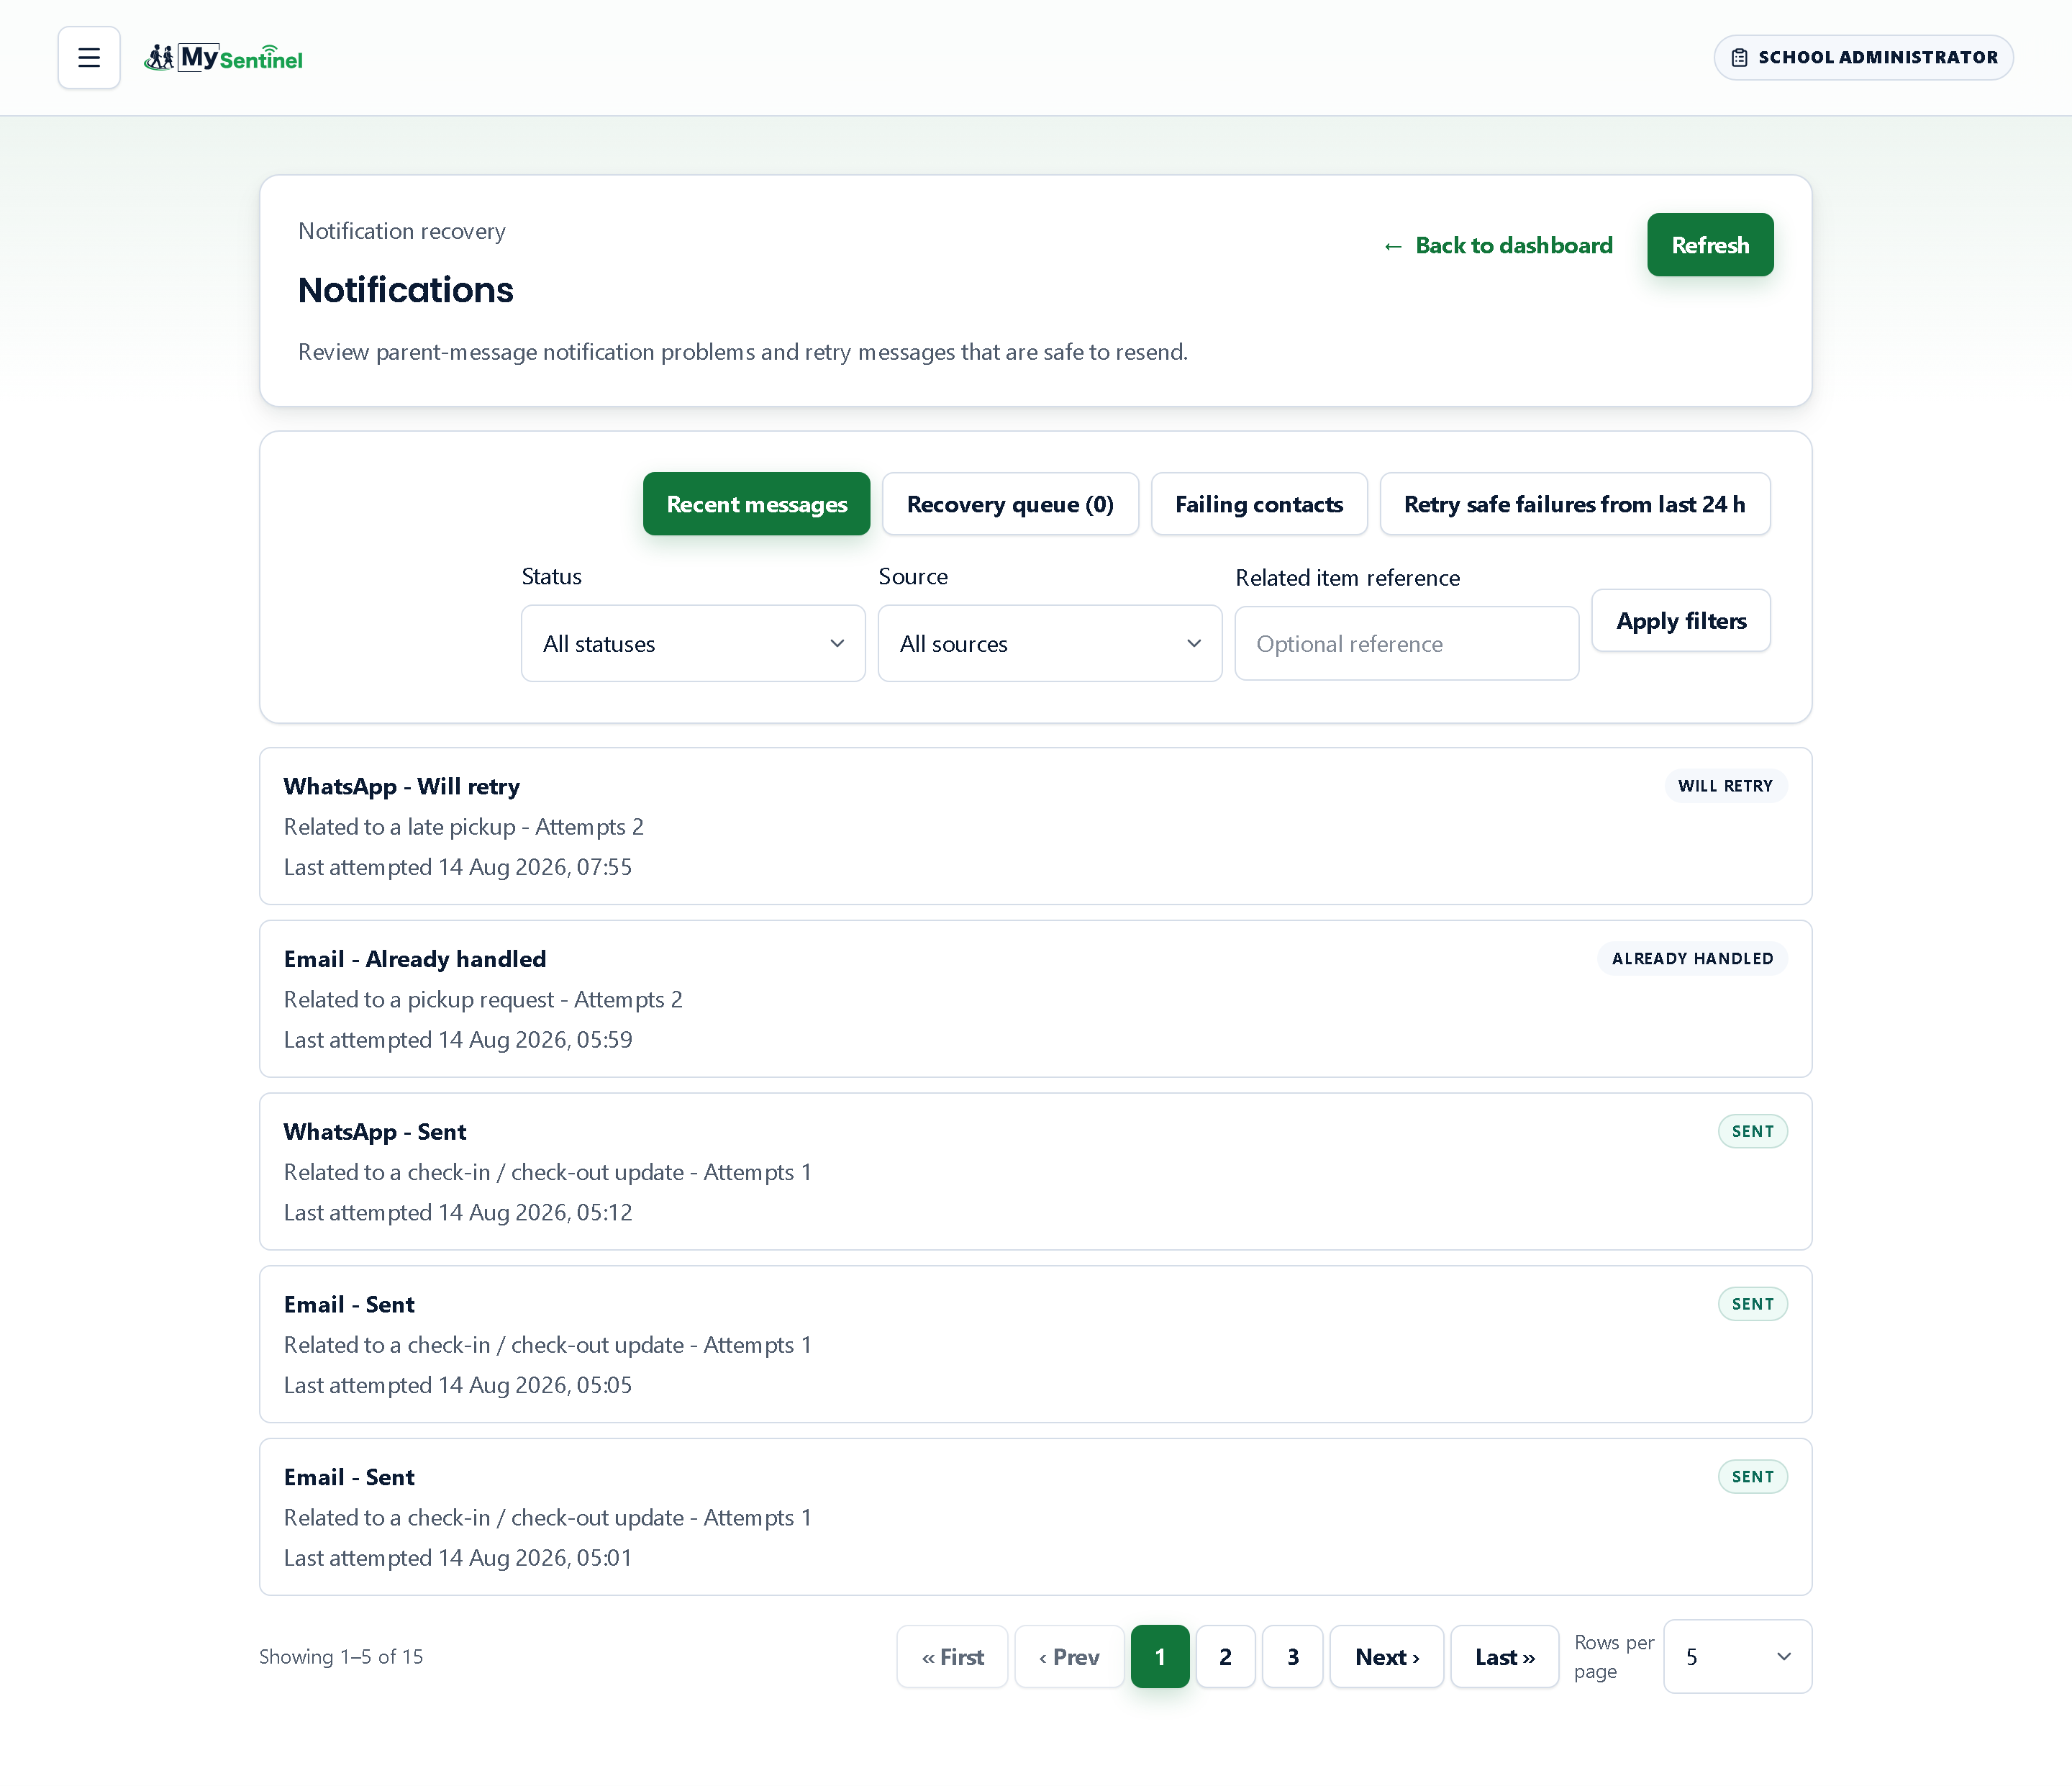
Task: Click the Notifications page heading
Action: [405, 290]
